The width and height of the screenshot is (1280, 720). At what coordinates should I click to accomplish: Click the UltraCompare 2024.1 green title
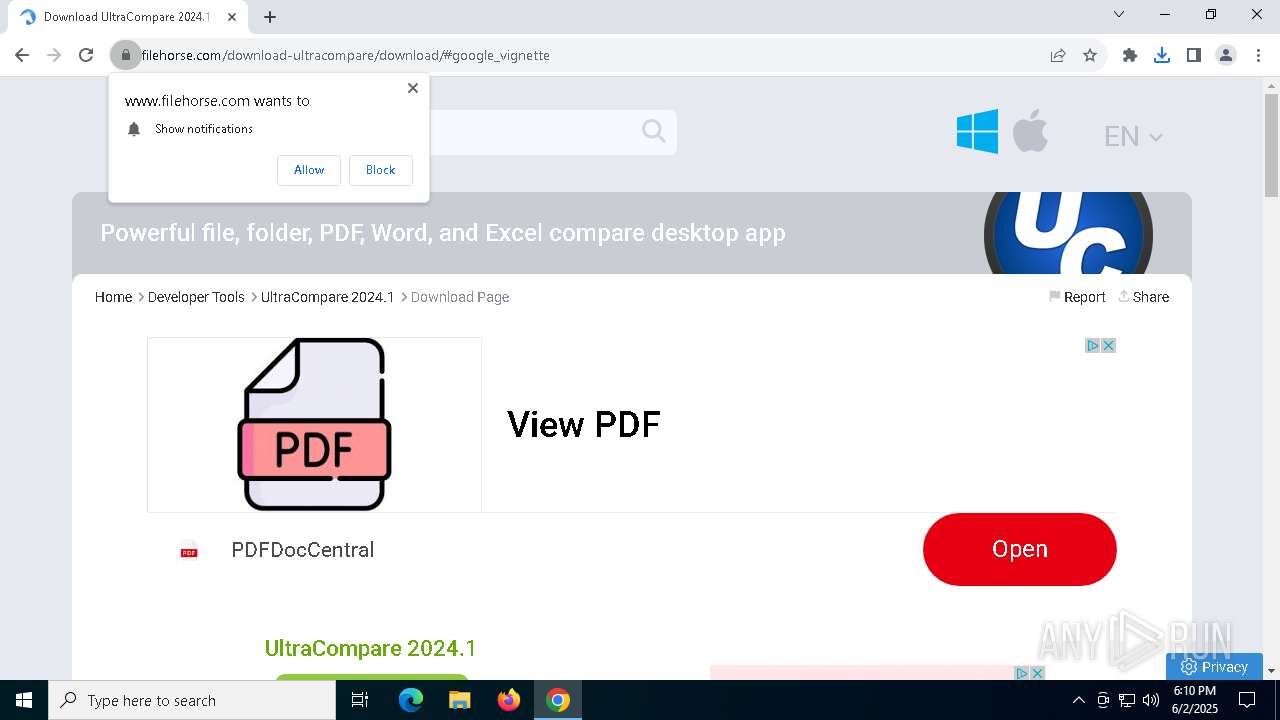pos(370,648)
